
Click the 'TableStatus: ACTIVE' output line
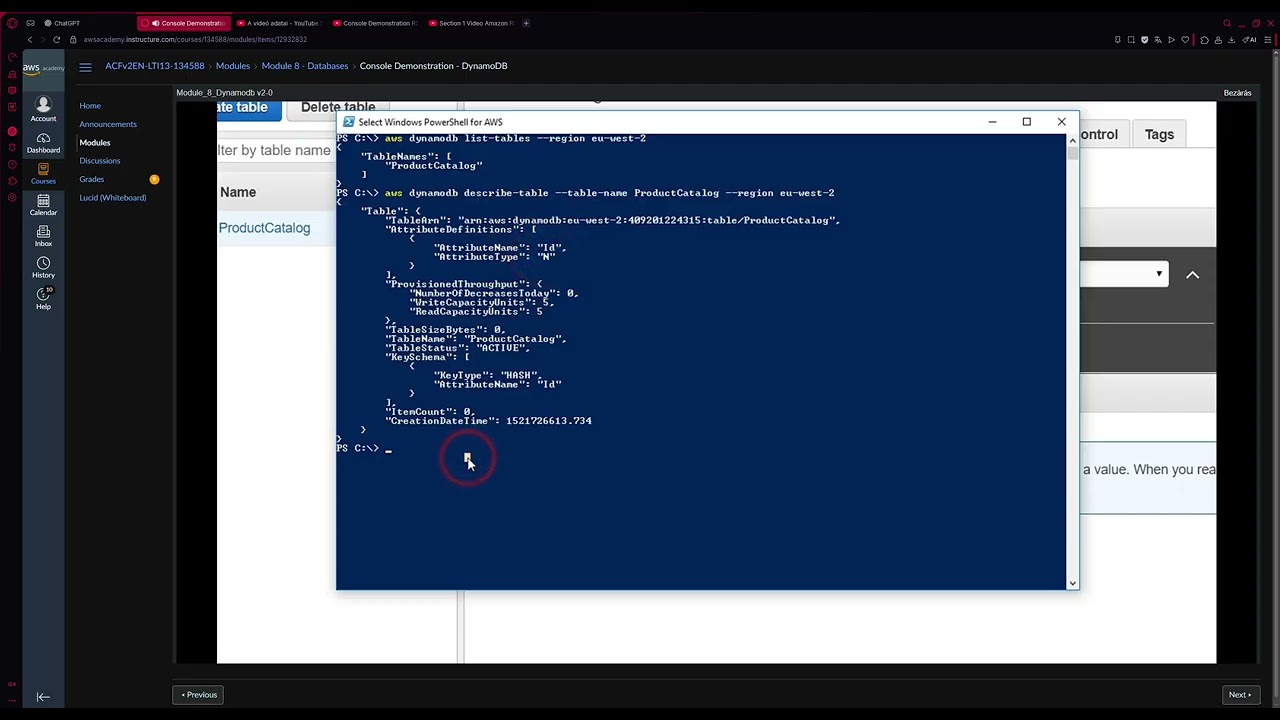[x=457, y=348]
